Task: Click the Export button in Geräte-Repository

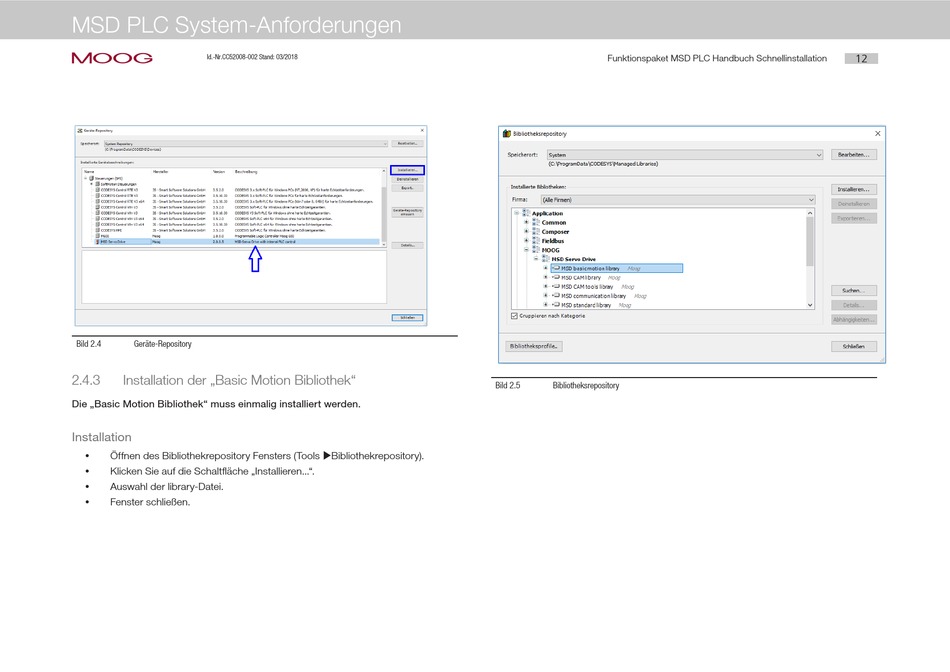Action: click(x=407, y=188)
